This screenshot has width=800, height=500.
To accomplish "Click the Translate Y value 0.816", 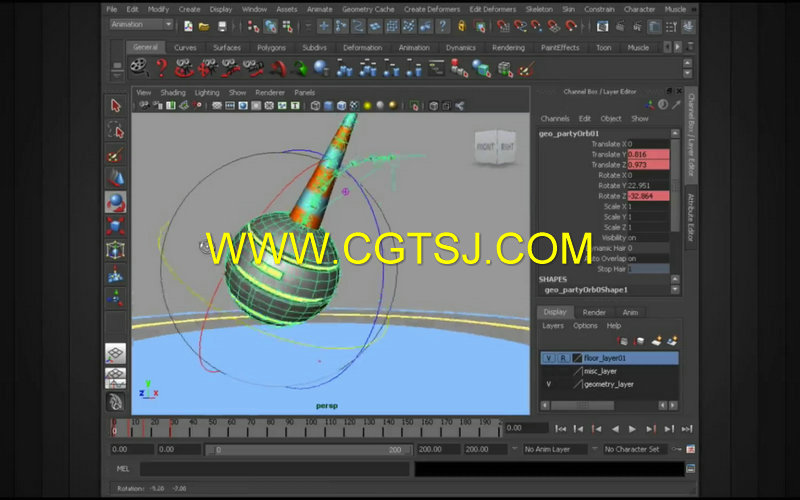I will coord(648,154).
